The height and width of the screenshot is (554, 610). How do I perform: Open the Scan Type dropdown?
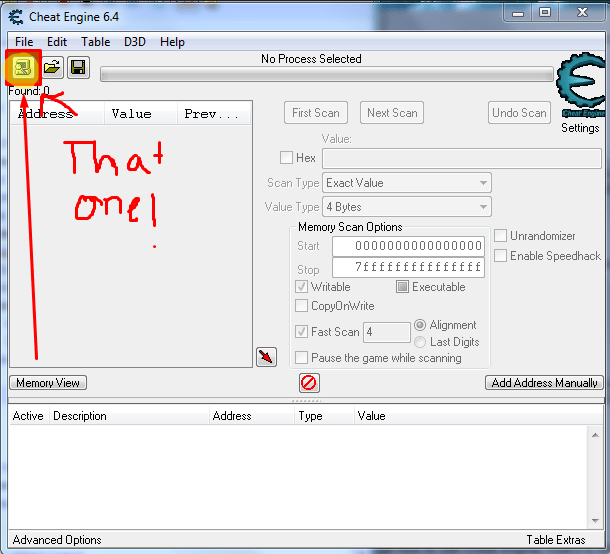pyautogui.click(x=407, y=183)
